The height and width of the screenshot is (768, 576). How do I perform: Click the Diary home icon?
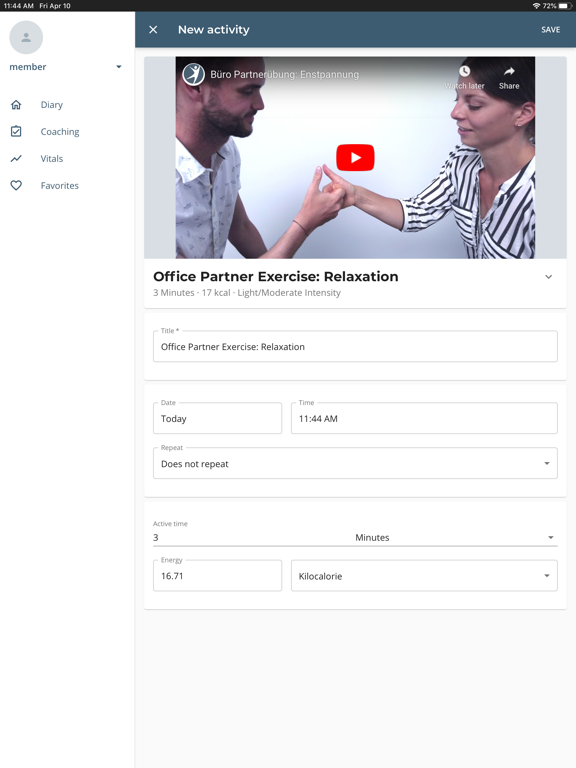click(16, 104)
